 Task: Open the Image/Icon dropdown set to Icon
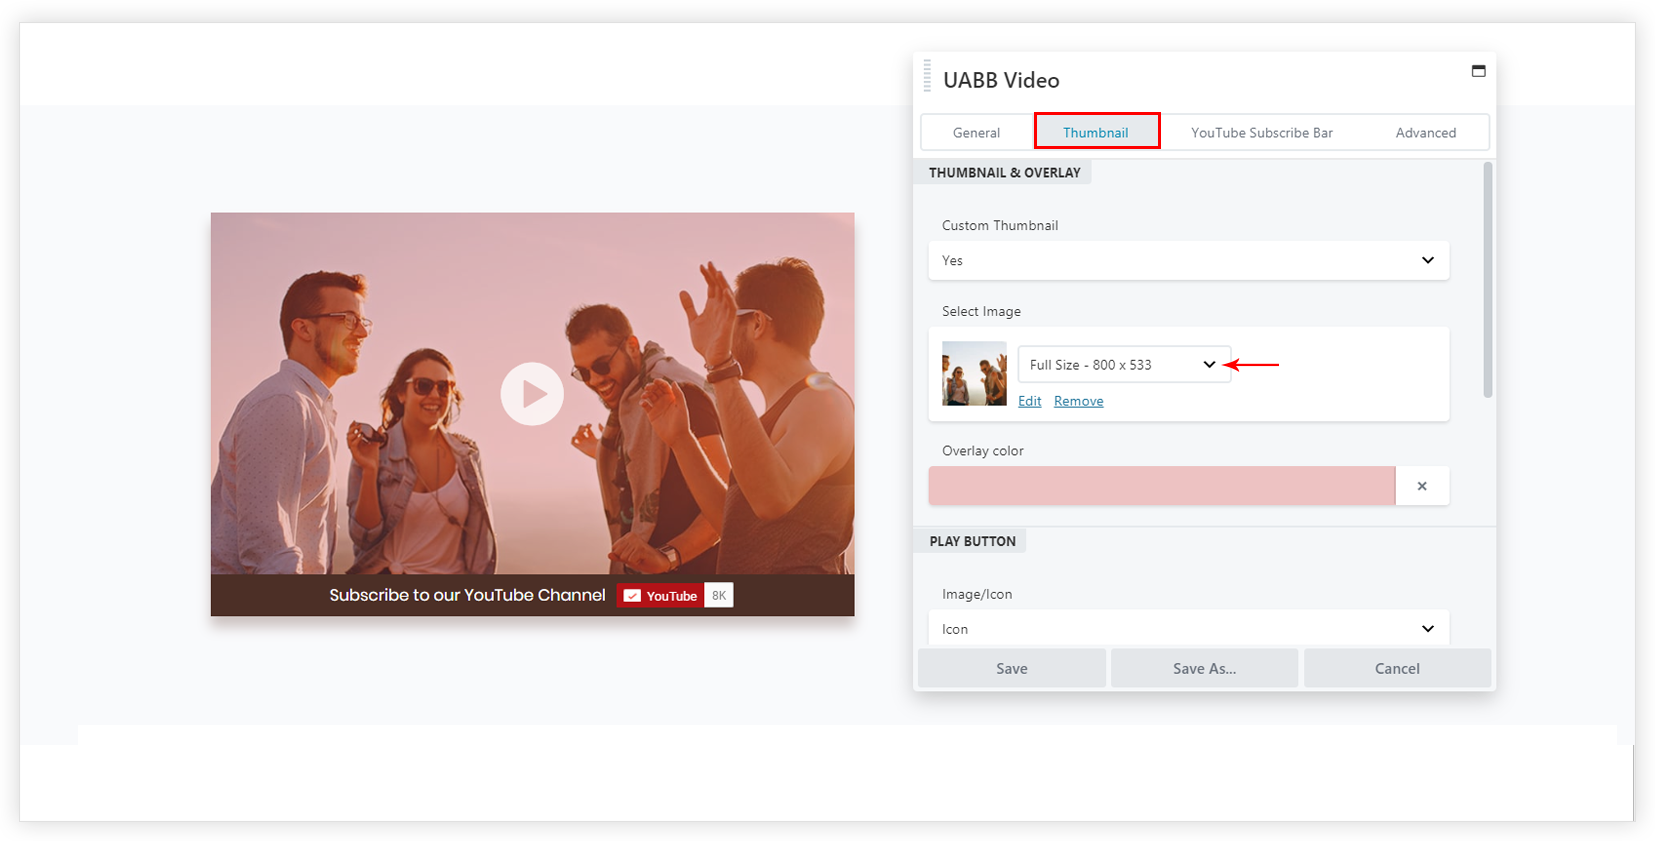coord(1188,629)
